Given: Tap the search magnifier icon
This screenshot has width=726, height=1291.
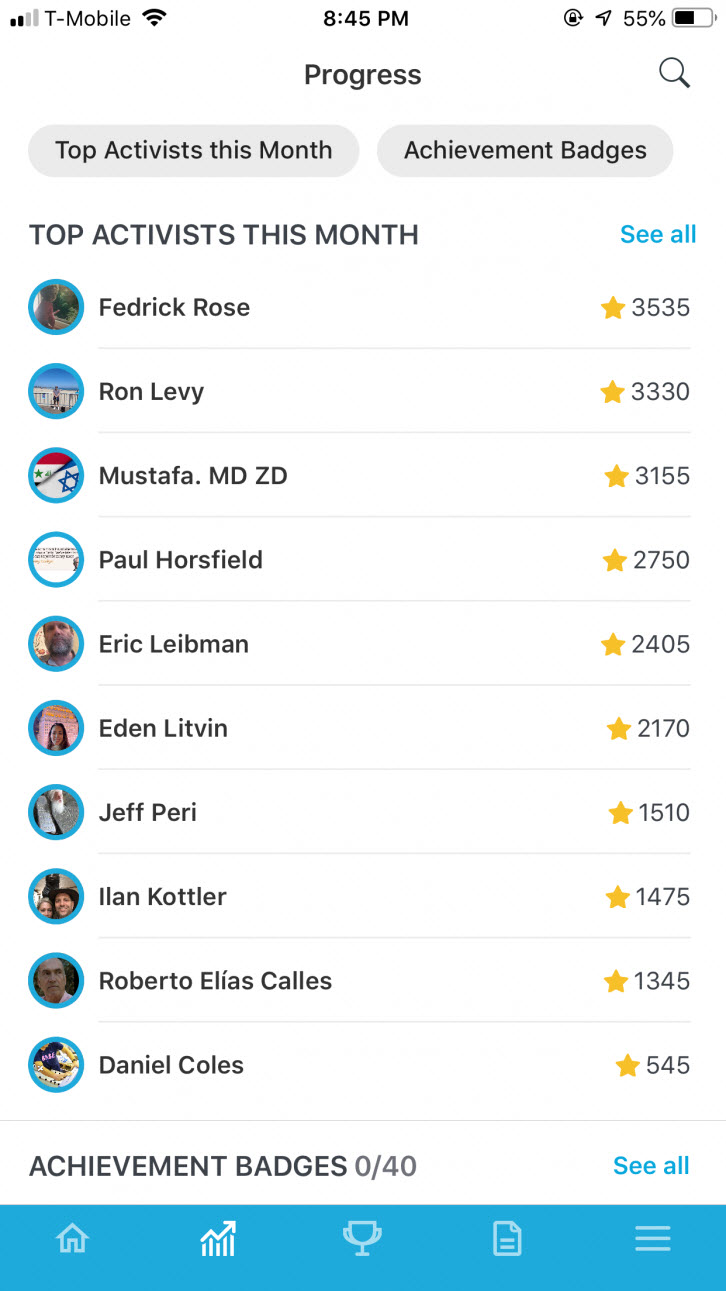Looking at the screenshot, I should coord(674,74).
